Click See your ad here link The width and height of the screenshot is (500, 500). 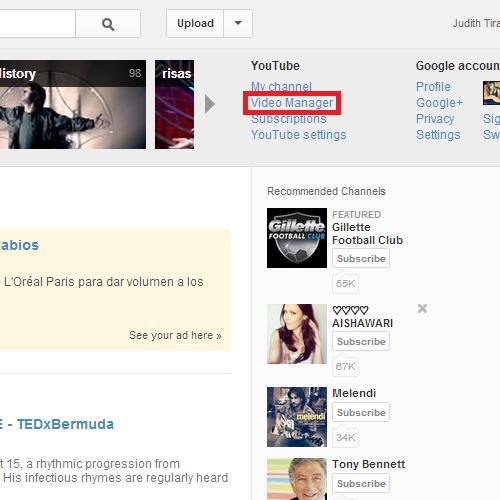point(175,335)
